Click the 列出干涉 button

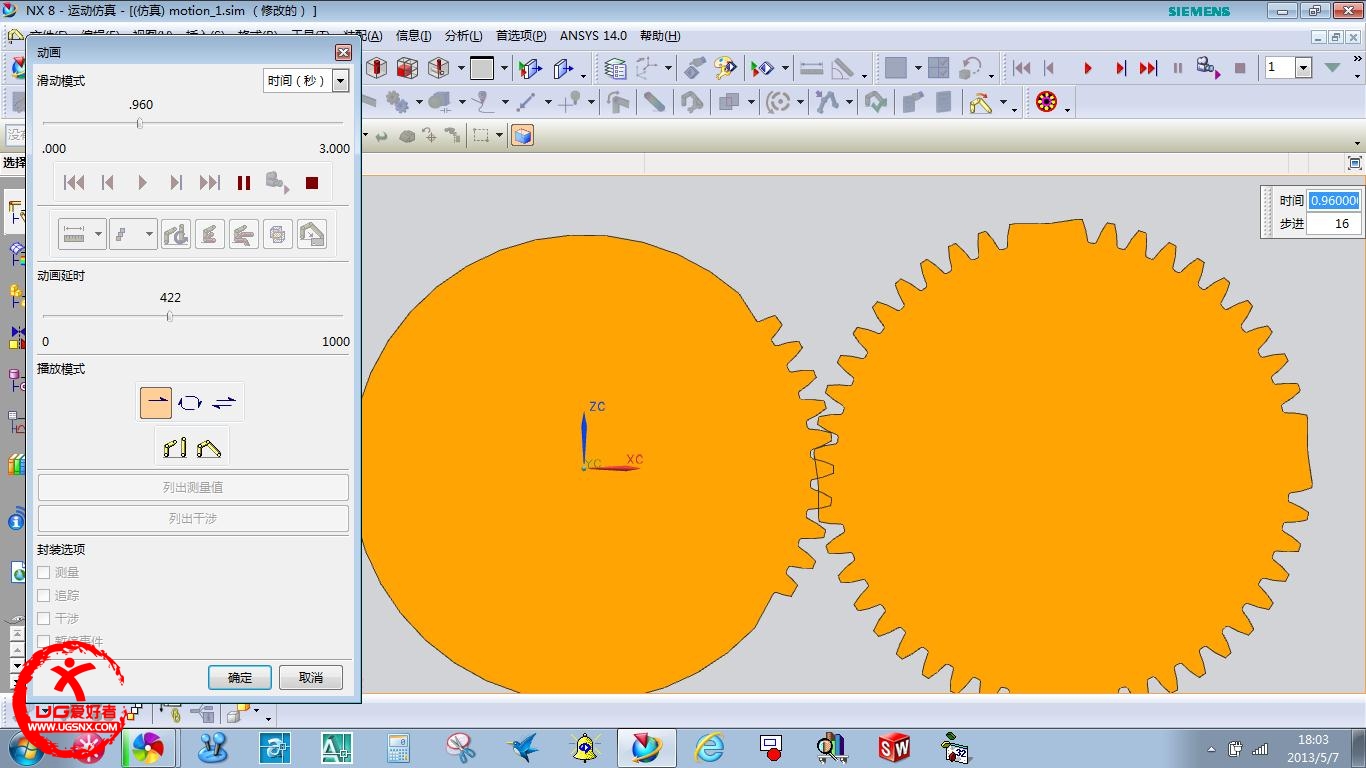(193, 519)
